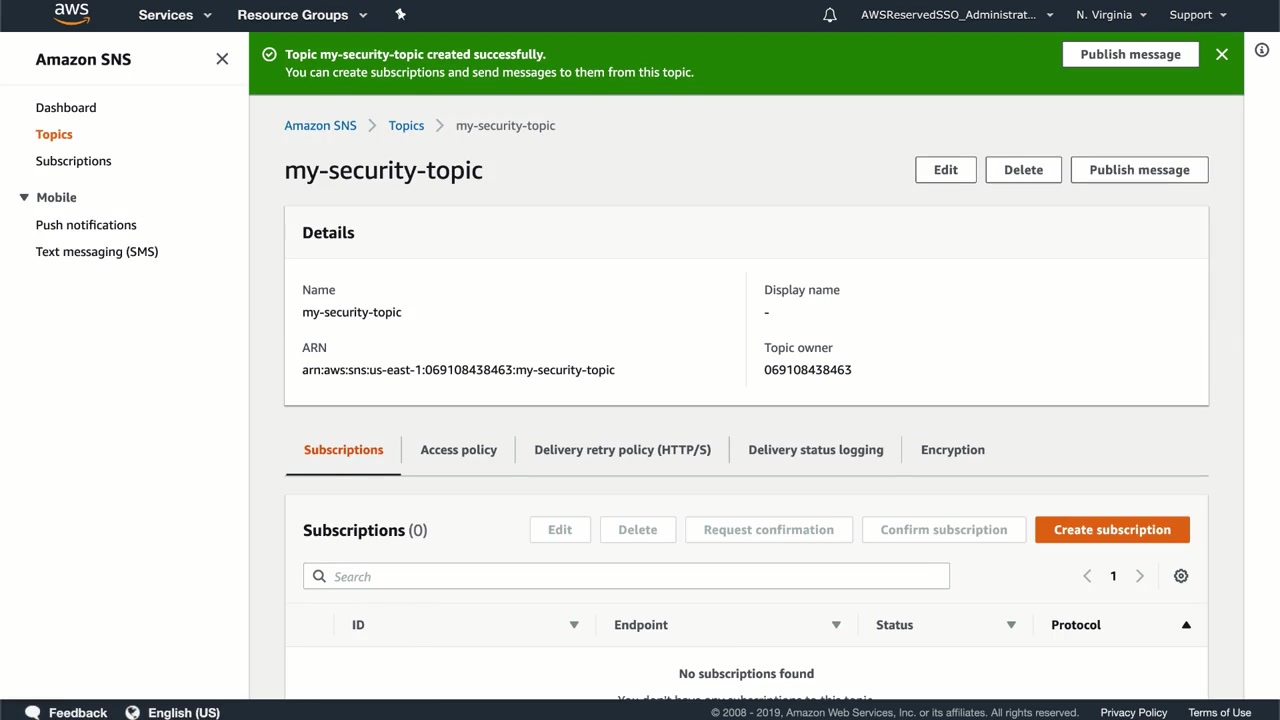The image size is (1280, 720).
Task: Dismiss the green success banner
Action: [x=1221, y=54]
